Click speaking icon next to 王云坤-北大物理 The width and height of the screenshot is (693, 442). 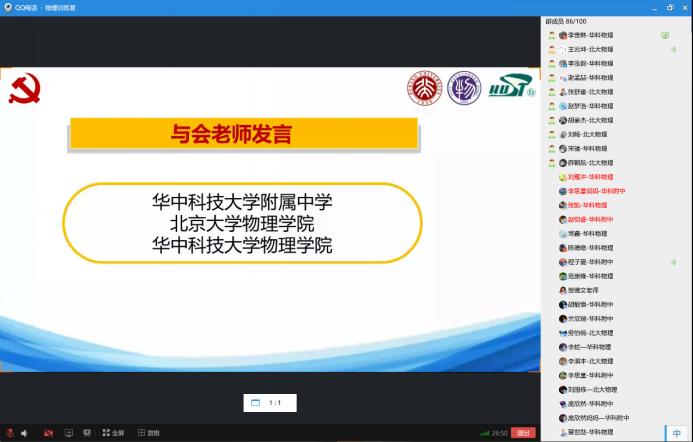[672, 49]
